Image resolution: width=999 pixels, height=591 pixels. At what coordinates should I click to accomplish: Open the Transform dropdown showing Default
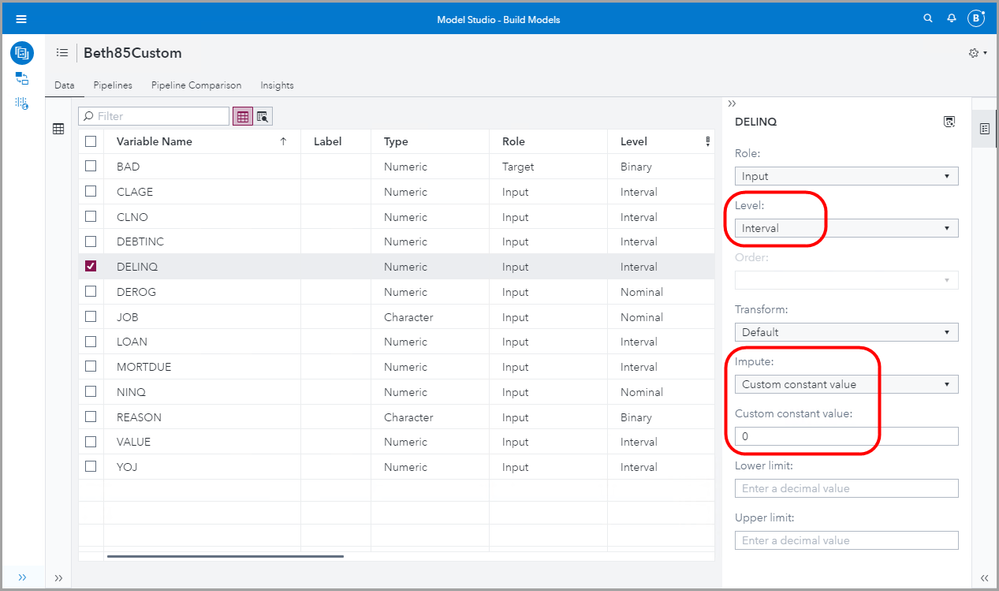[x=846, y=332]
